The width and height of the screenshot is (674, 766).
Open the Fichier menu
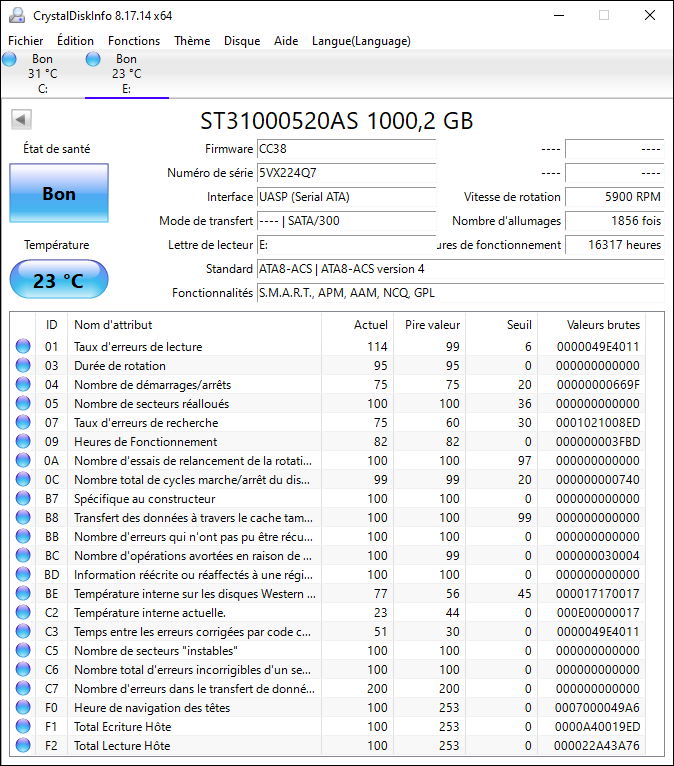[26, 41]
